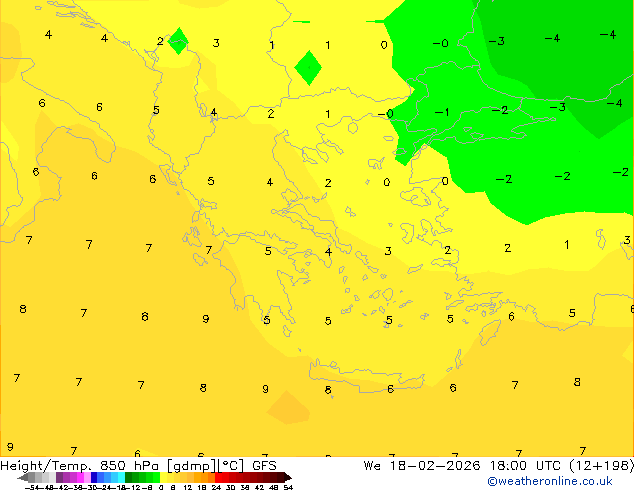Click the "-1" temperature value on the map
This screenshot has width=634, height=490.
[x=442, y=112]
